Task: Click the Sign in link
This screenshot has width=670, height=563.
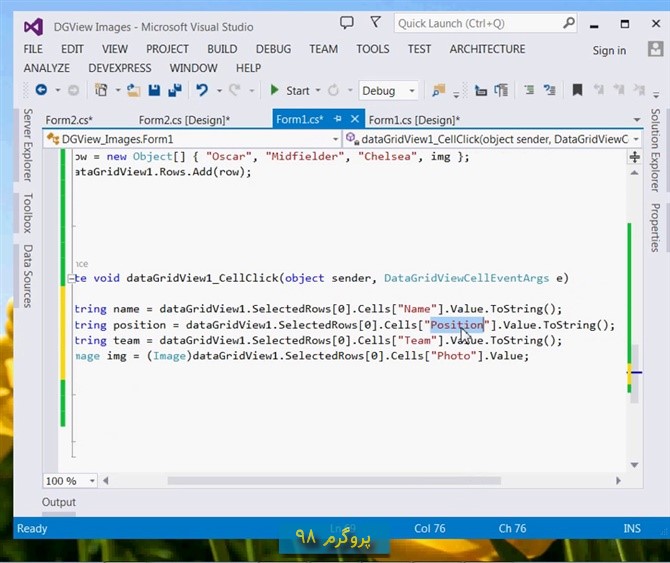Action: (609, 51)
